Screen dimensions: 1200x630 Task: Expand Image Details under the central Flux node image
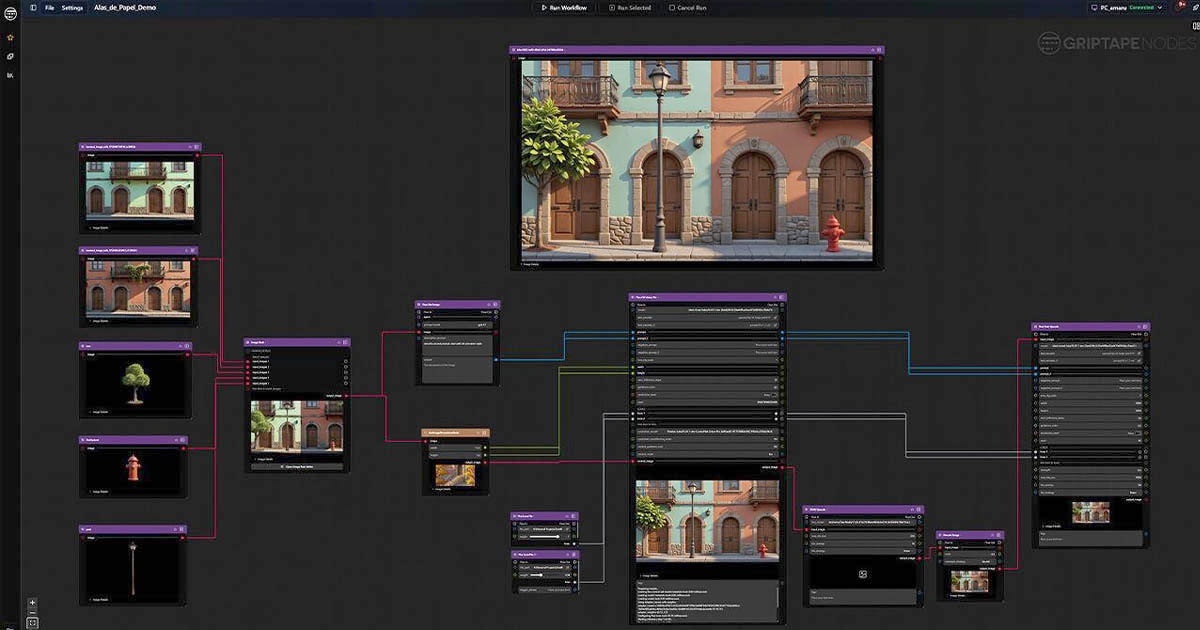(651, 576)
